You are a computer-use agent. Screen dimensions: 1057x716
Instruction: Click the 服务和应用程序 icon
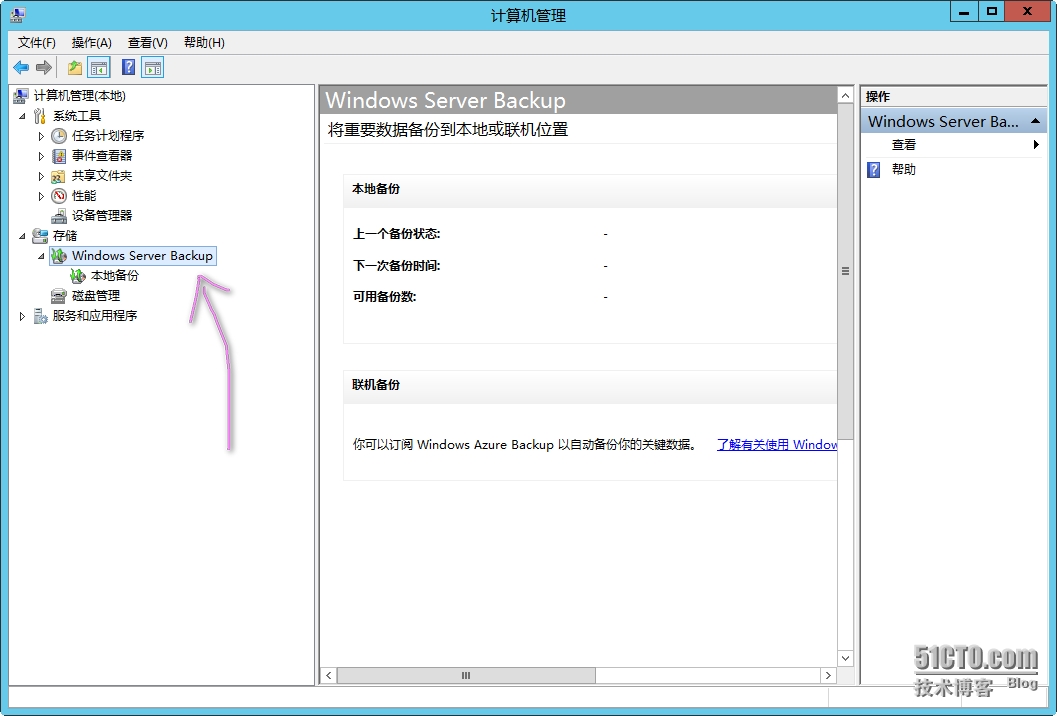coord(40,316)
